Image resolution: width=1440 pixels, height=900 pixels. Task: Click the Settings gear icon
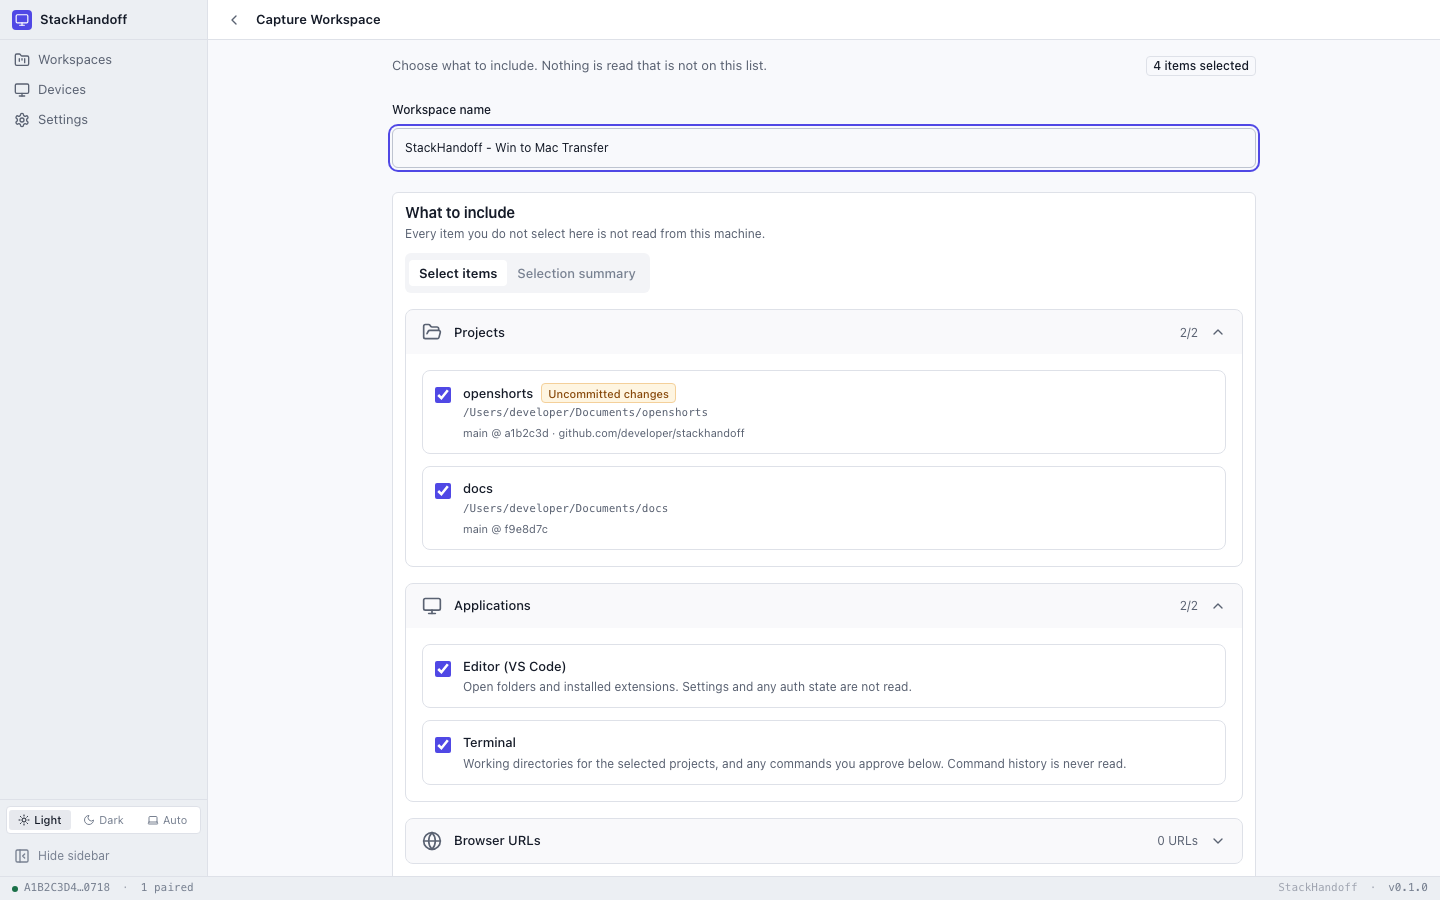tap(22, 120)
